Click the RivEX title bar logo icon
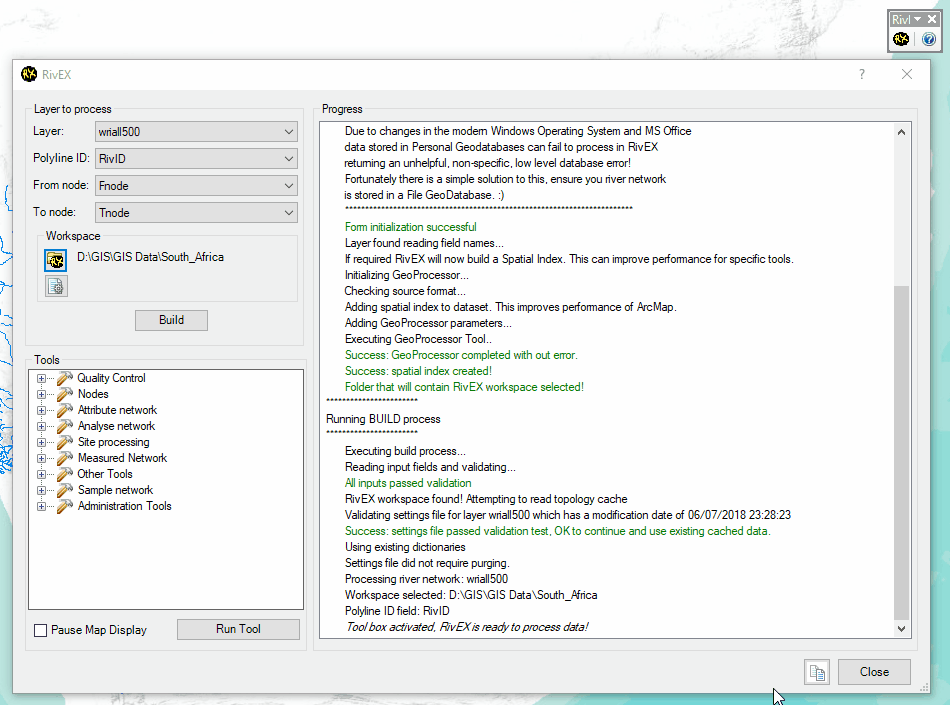The height and width of the screenshot is (705, 950). coord(28,74)
